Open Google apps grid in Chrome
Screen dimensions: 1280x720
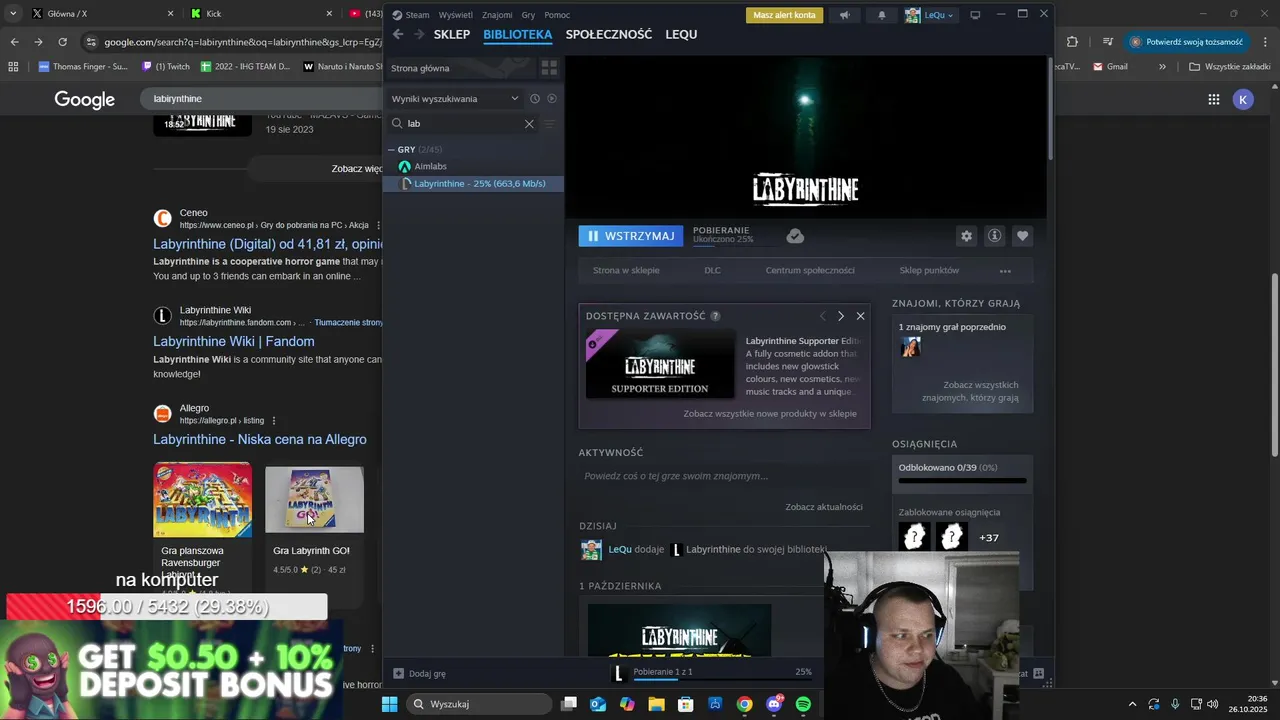pos(1213,99)
